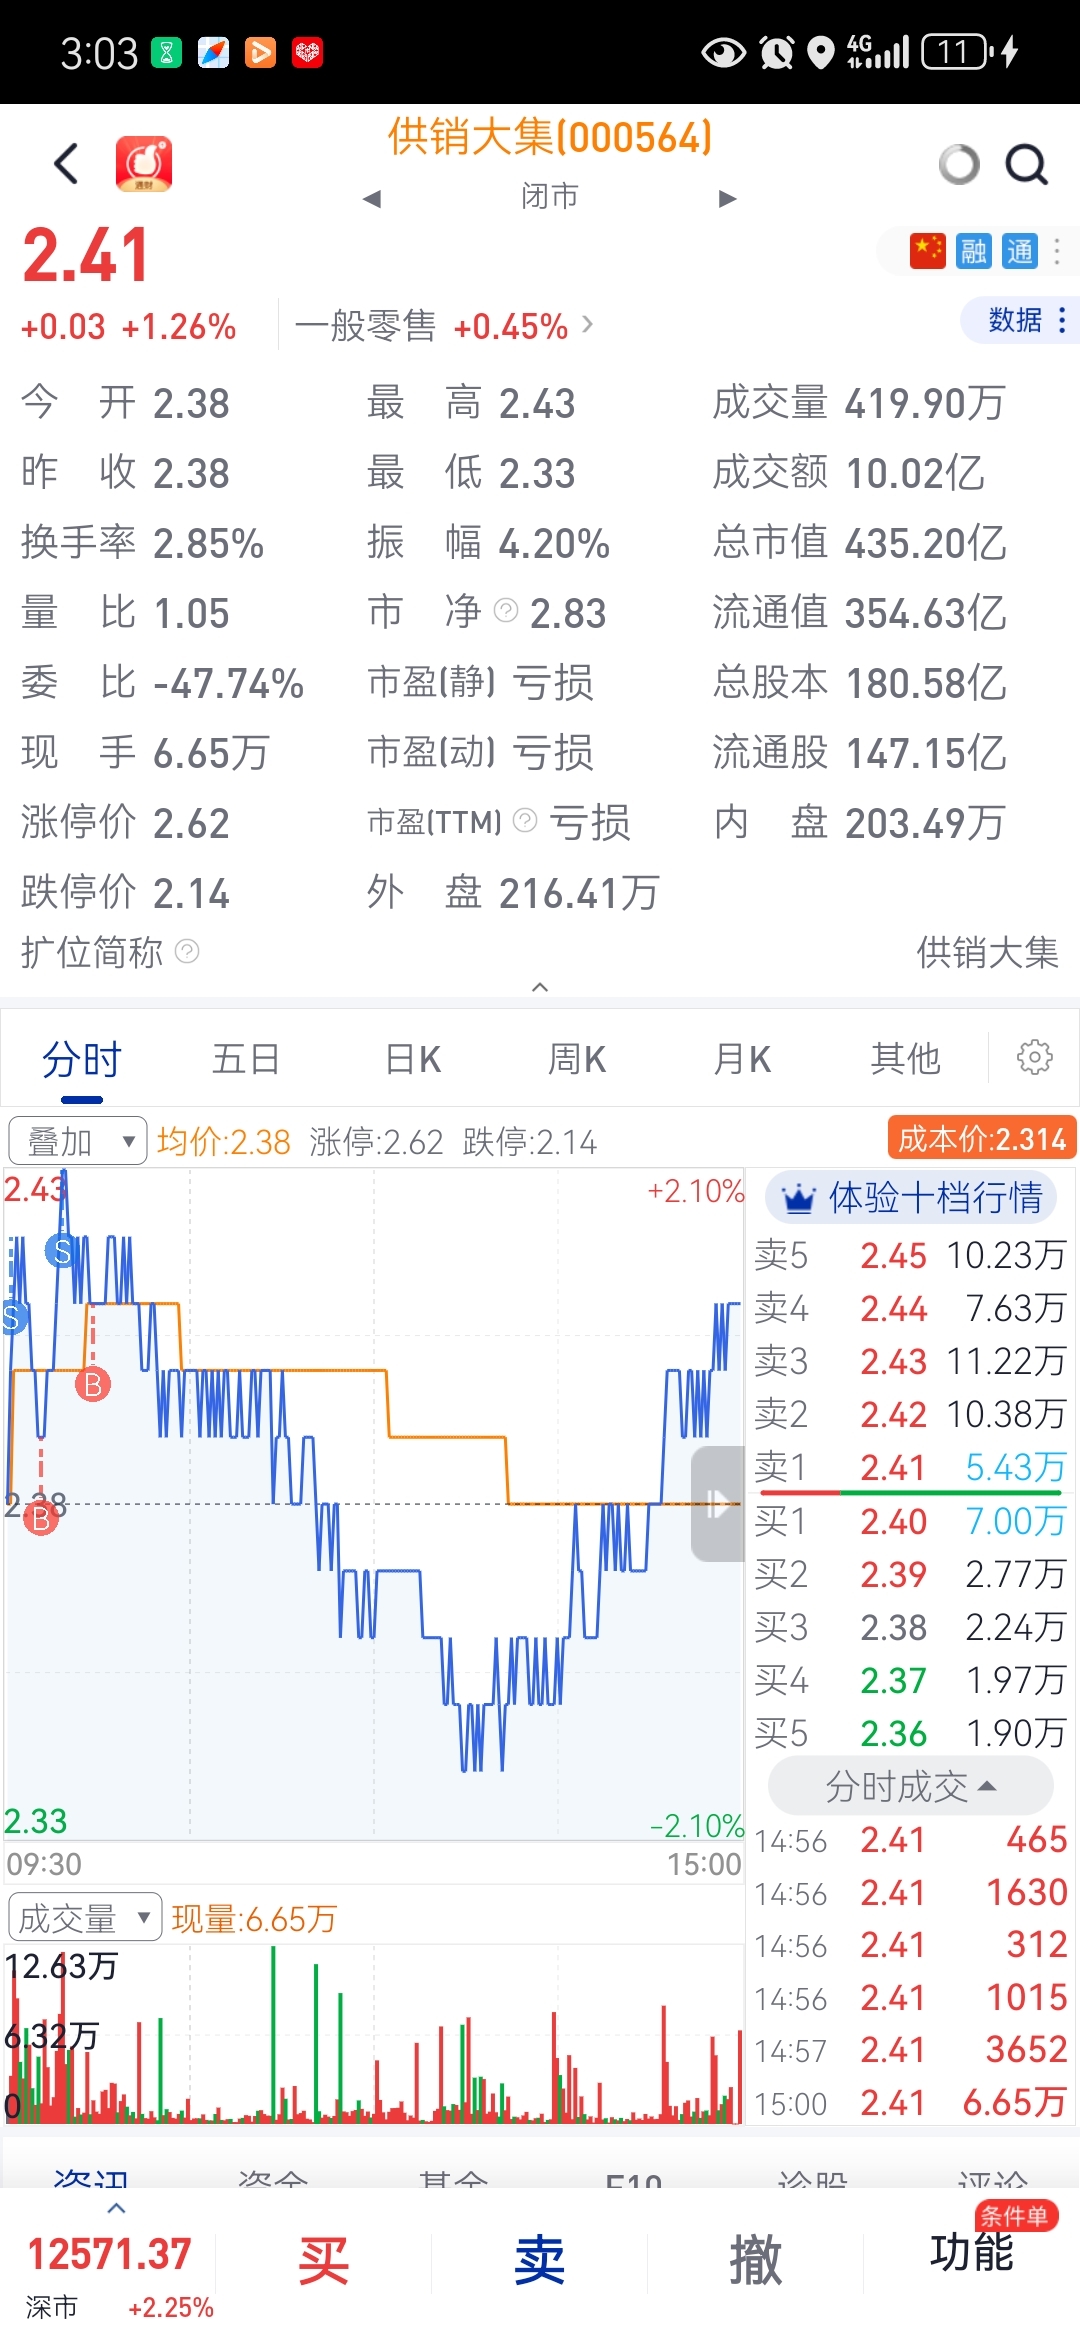
Task: Tap the 融 margin trading badge
Action: pyautogui.click(x=973, y=251)
